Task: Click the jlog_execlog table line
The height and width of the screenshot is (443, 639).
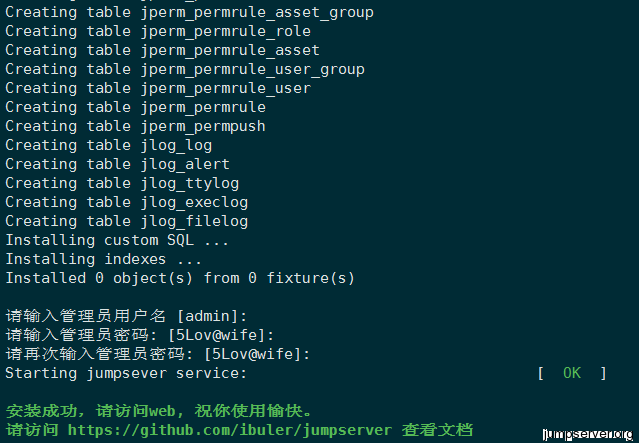Action: point(126,202)
